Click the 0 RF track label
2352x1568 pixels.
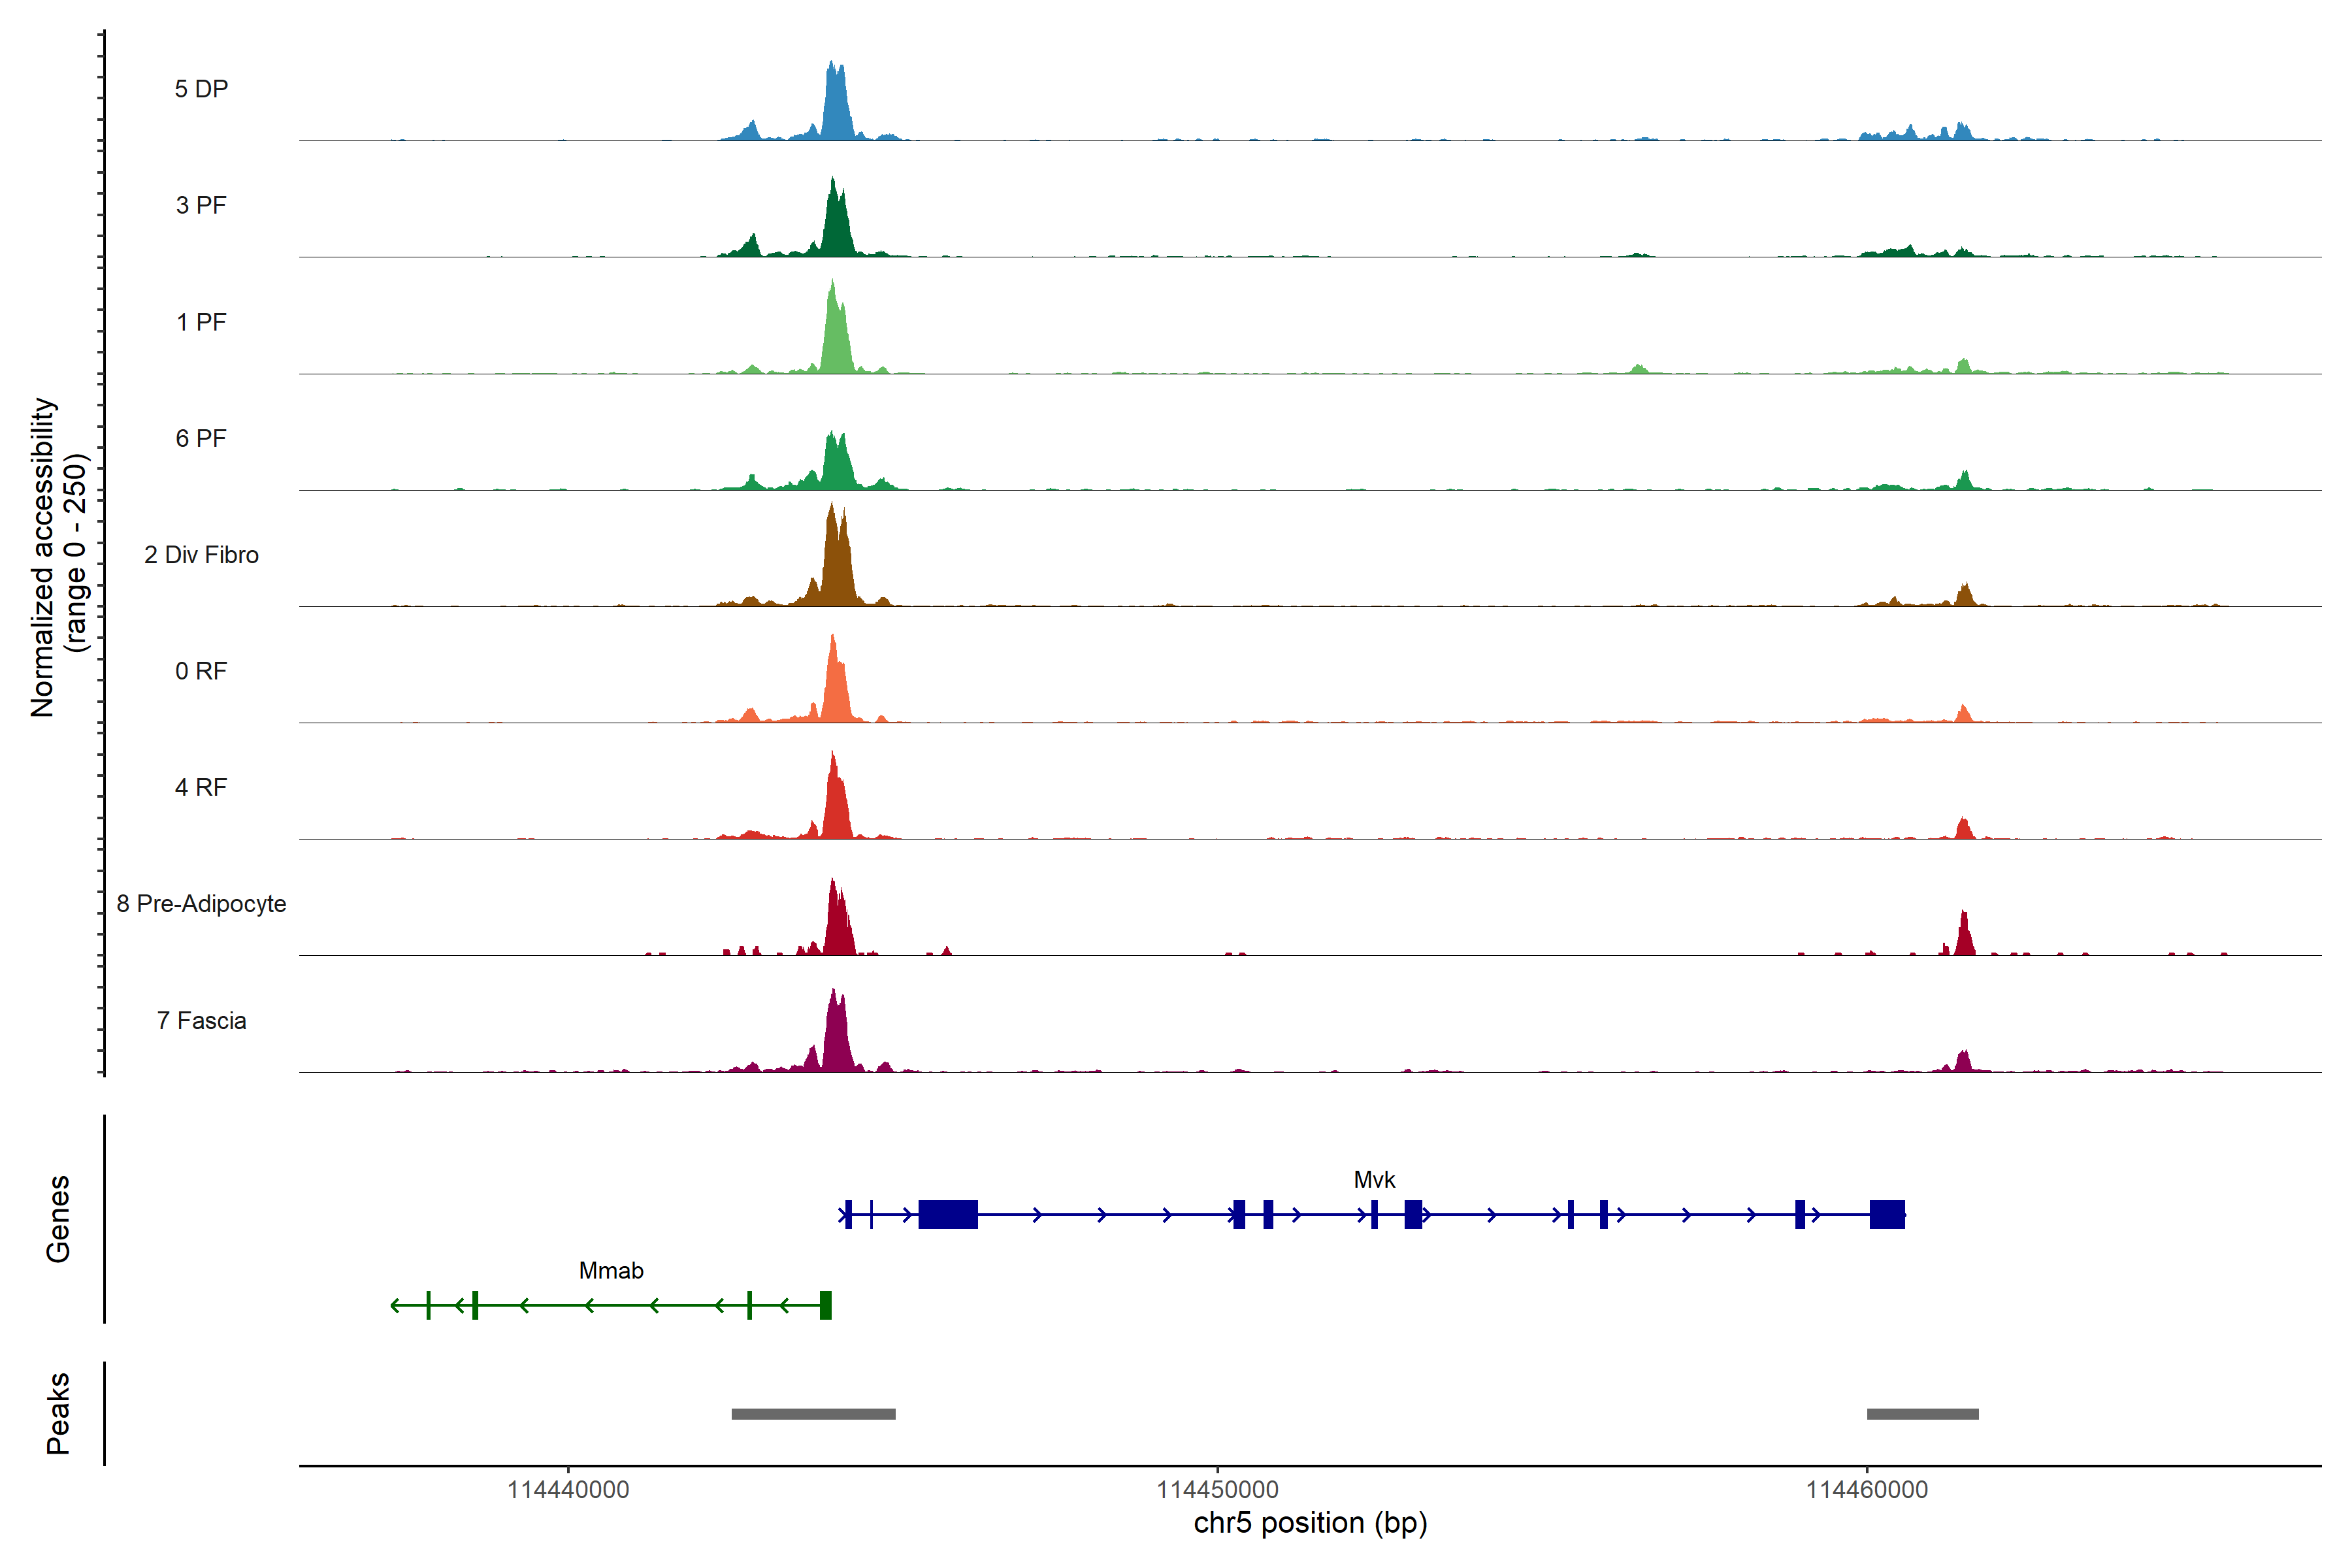coord(201,671)
